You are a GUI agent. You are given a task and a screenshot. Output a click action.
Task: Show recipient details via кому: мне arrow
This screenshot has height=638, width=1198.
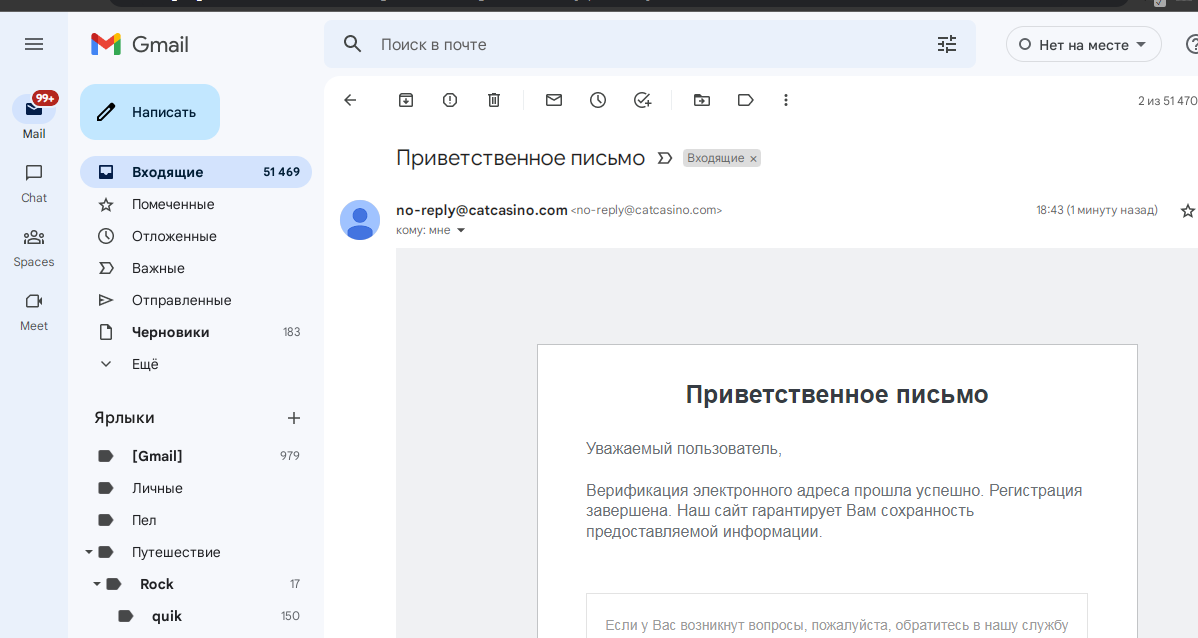pos(460,229)
